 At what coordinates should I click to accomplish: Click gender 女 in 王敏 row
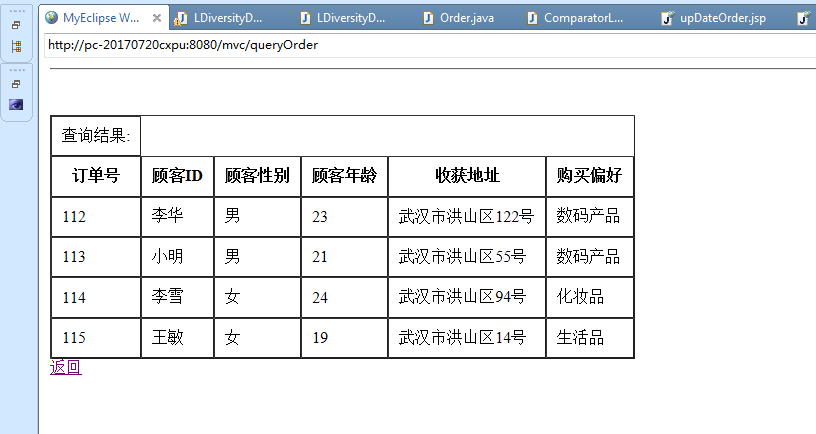tap(233, 338)
